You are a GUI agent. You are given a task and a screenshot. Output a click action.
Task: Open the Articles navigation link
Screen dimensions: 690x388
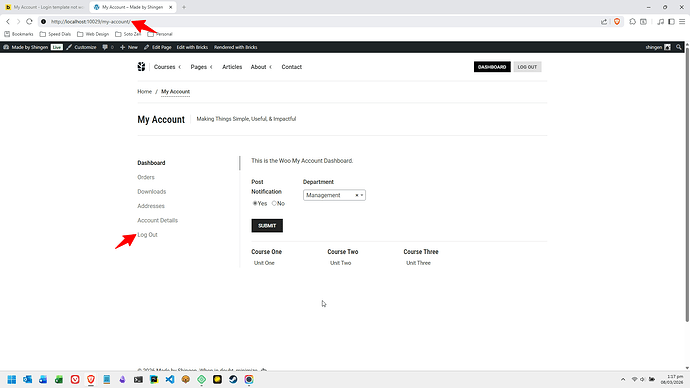pyautogui.click(x=232, y=67)
